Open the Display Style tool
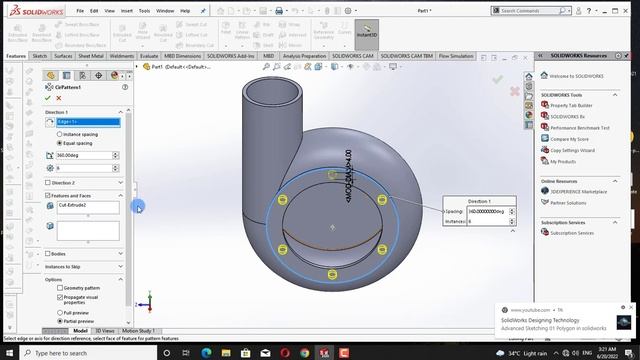This screenshot has height=360, width=640. (335, 67)
